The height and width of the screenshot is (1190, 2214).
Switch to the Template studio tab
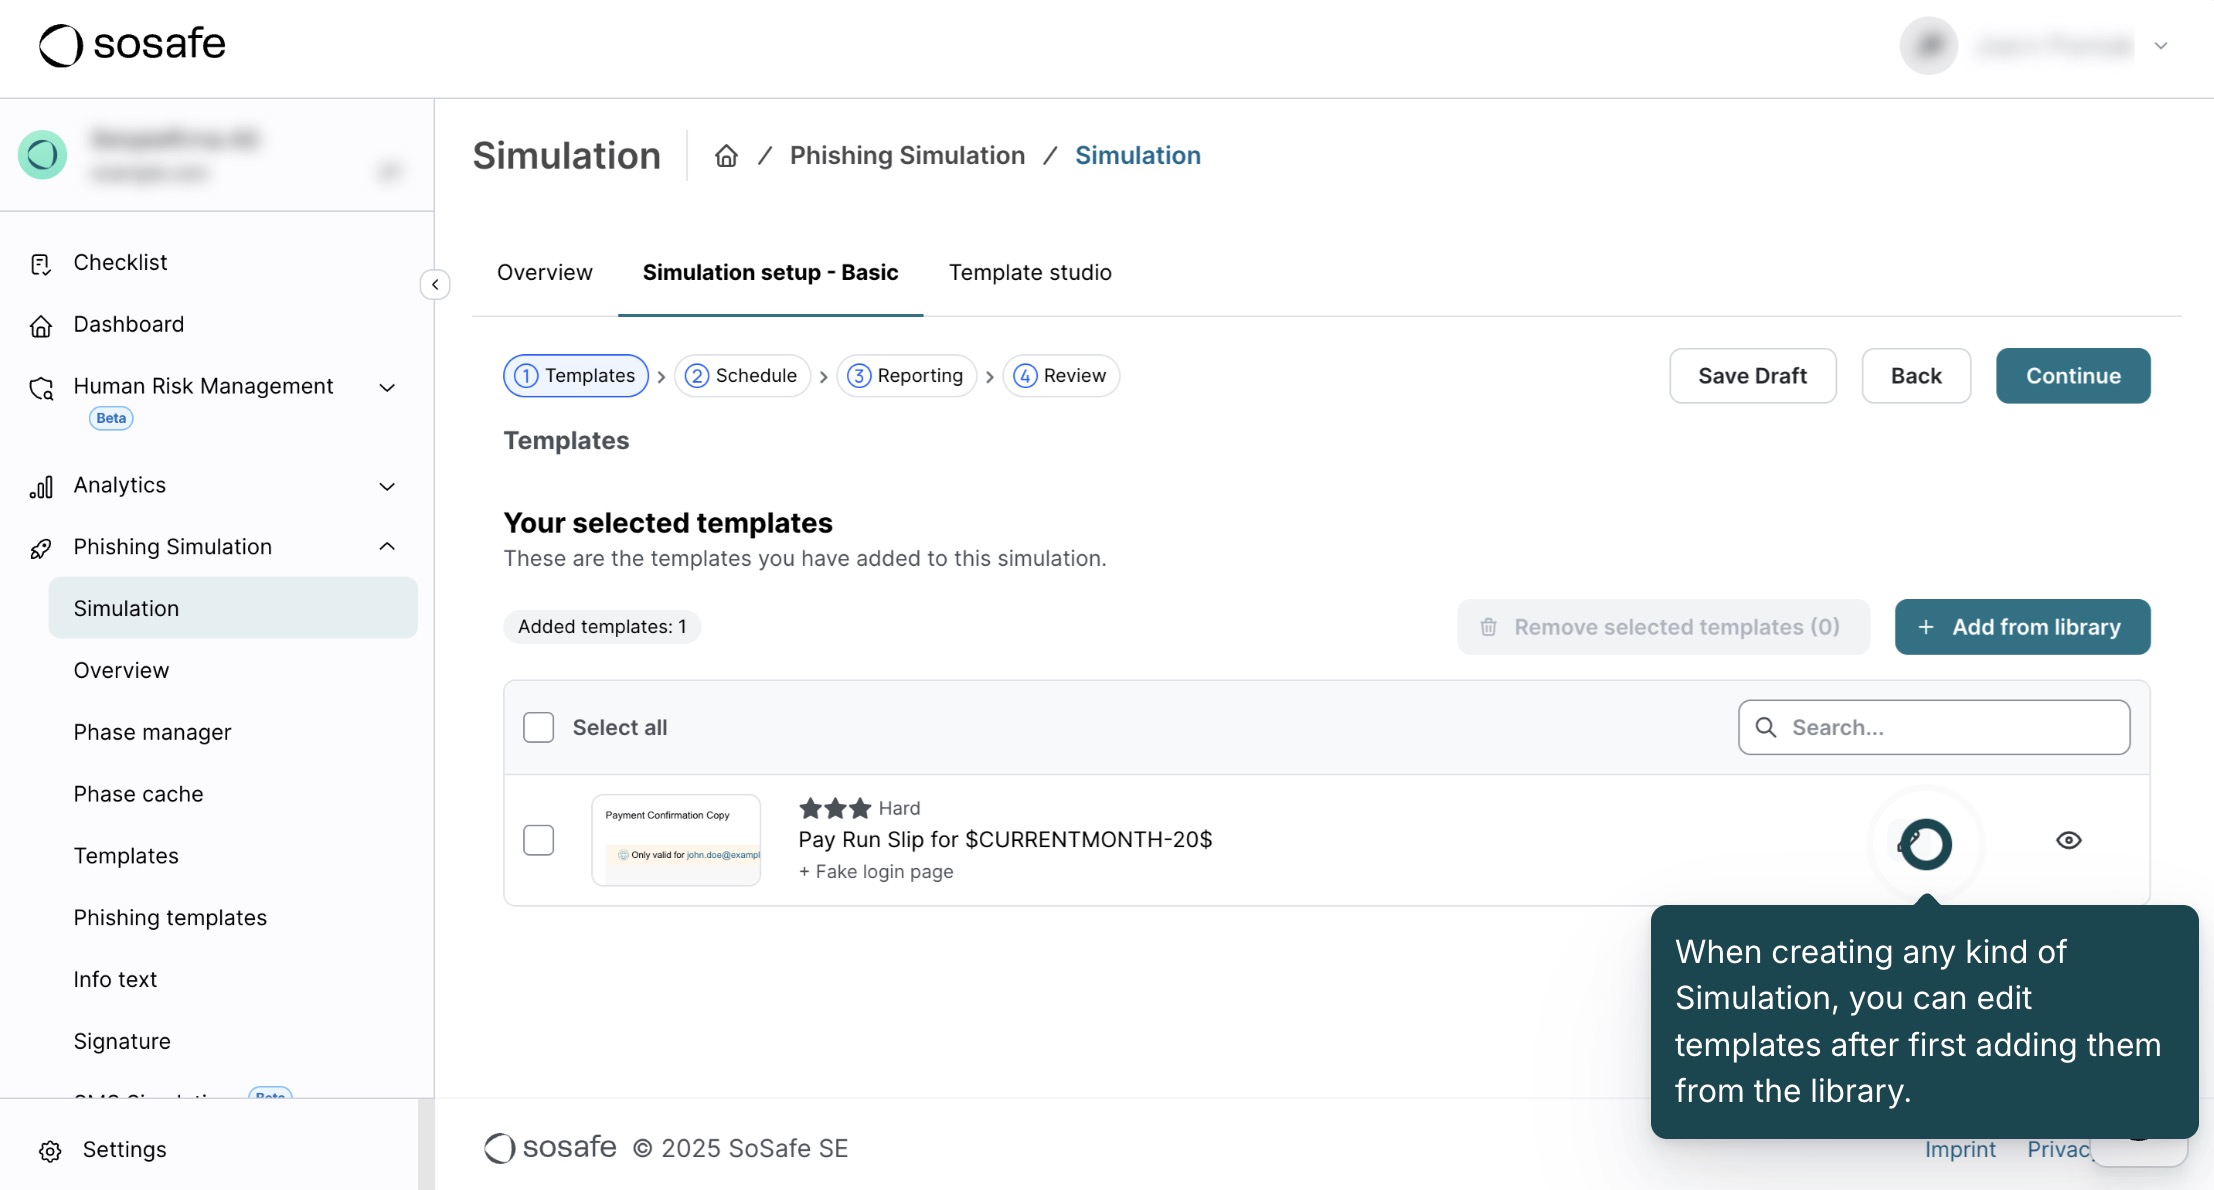1030,273
